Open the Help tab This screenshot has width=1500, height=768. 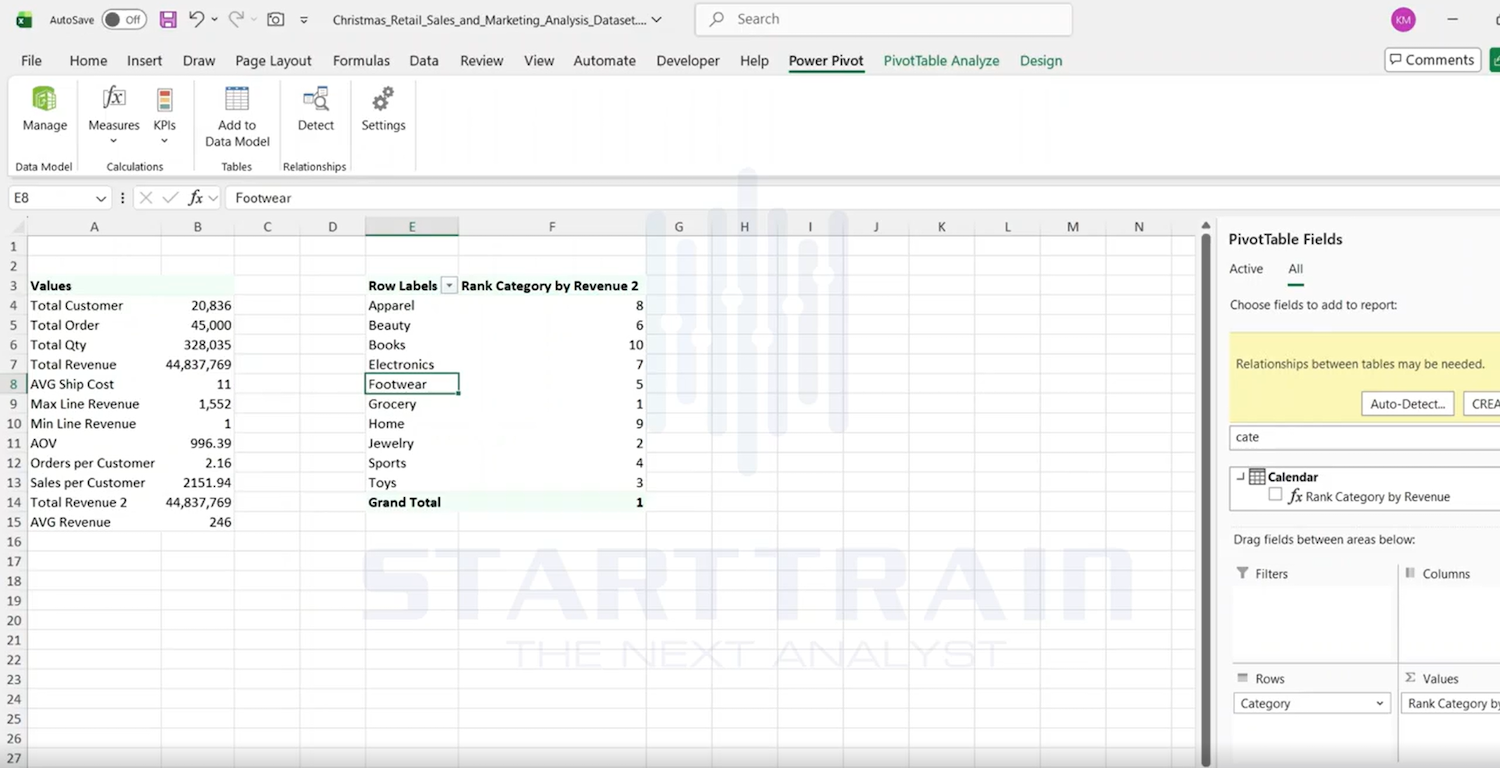(754, 60)
